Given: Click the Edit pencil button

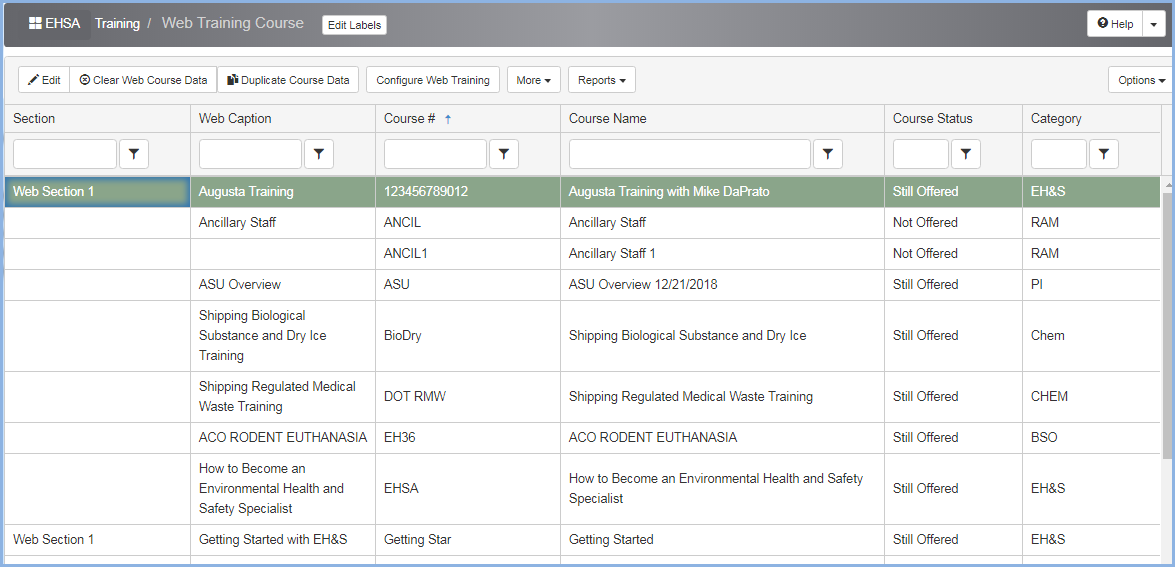Looking at the screenshot, I should (x=44, y=80).
